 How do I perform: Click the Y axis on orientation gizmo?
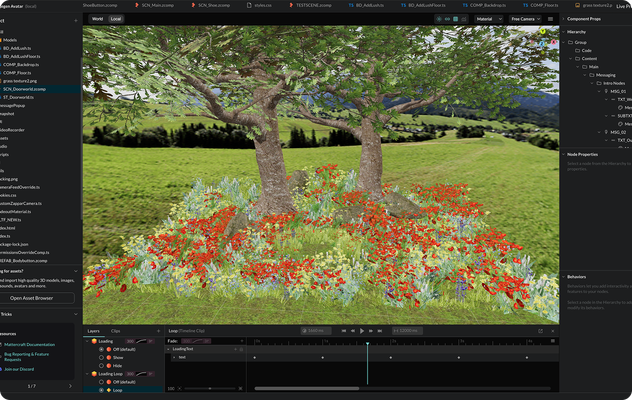[x=543, y=31]
